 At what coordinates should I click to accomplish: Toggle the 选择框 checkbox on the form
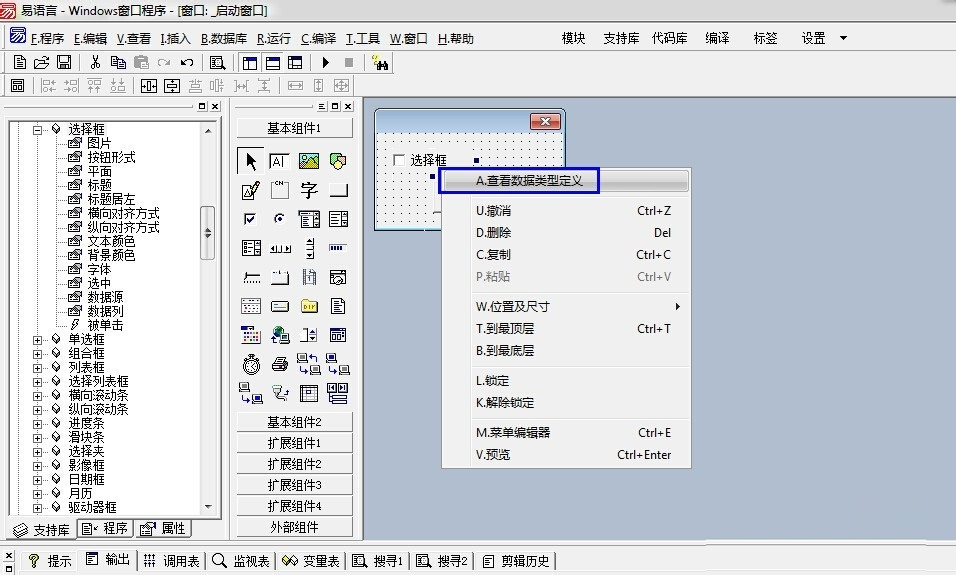399,160
